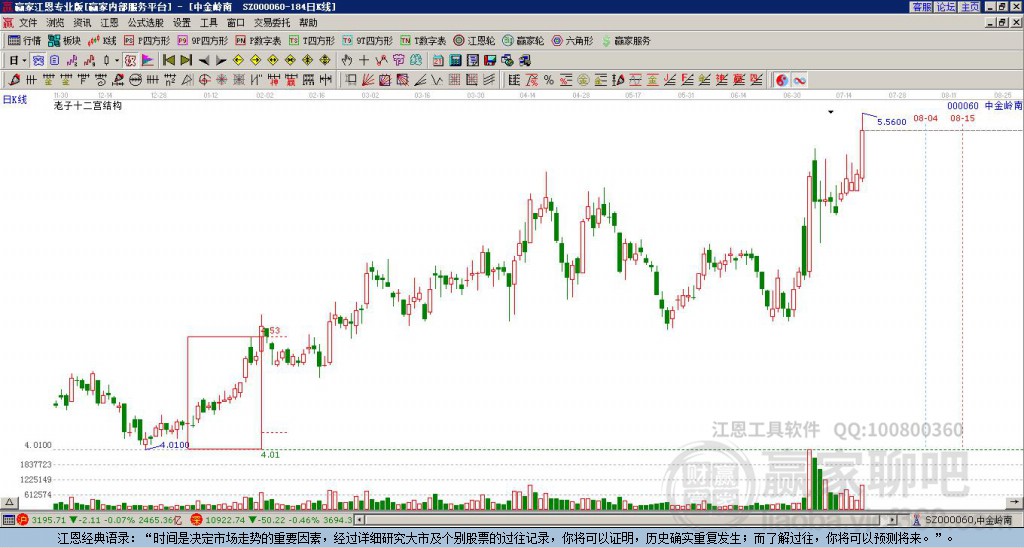Click the 老子十二宫结构 label
This screenshot has height=548, width=1024.
[x=88, y=105]
